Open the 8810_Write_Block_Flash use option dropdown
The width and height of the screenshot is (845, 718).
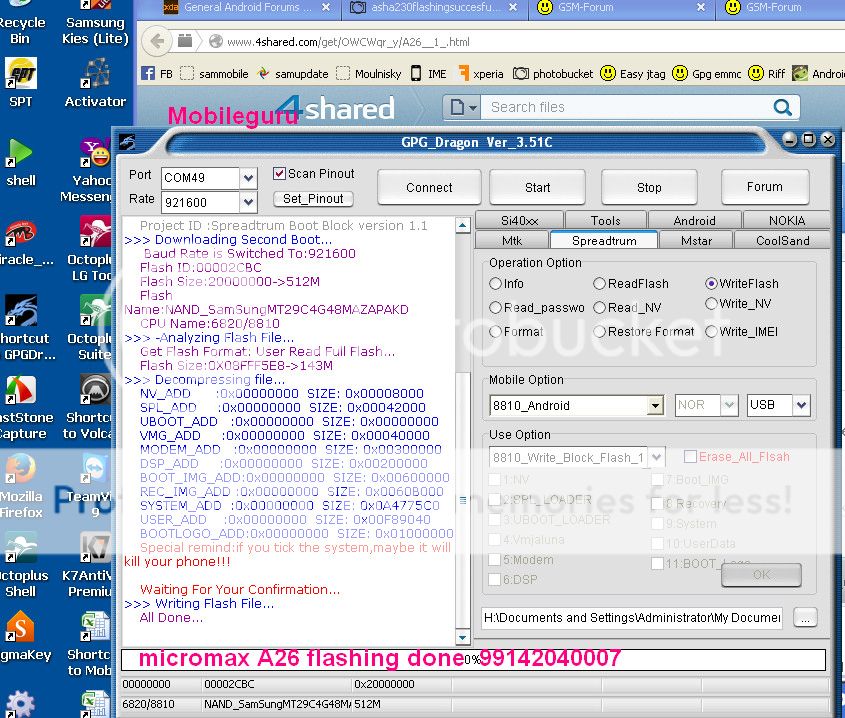click(656, 458)
